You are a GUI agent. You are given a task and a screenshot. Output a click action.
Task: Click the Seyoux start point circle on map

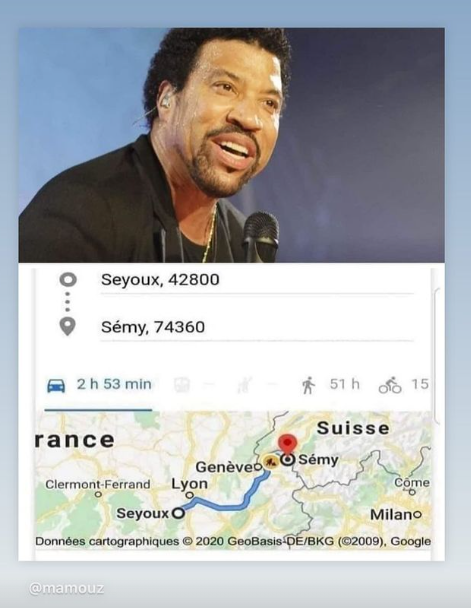coord(178,513)
